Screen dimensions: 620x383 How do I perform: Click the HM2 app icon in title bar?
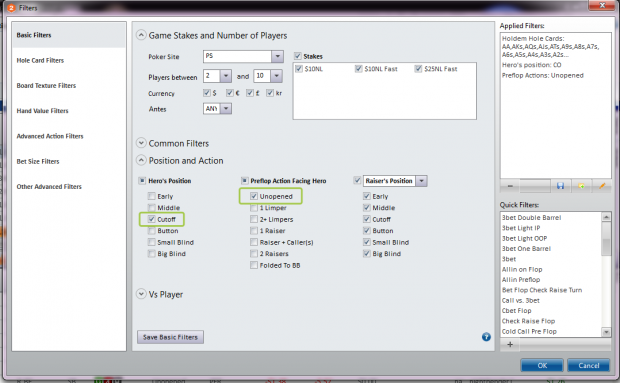coord(11,8)
